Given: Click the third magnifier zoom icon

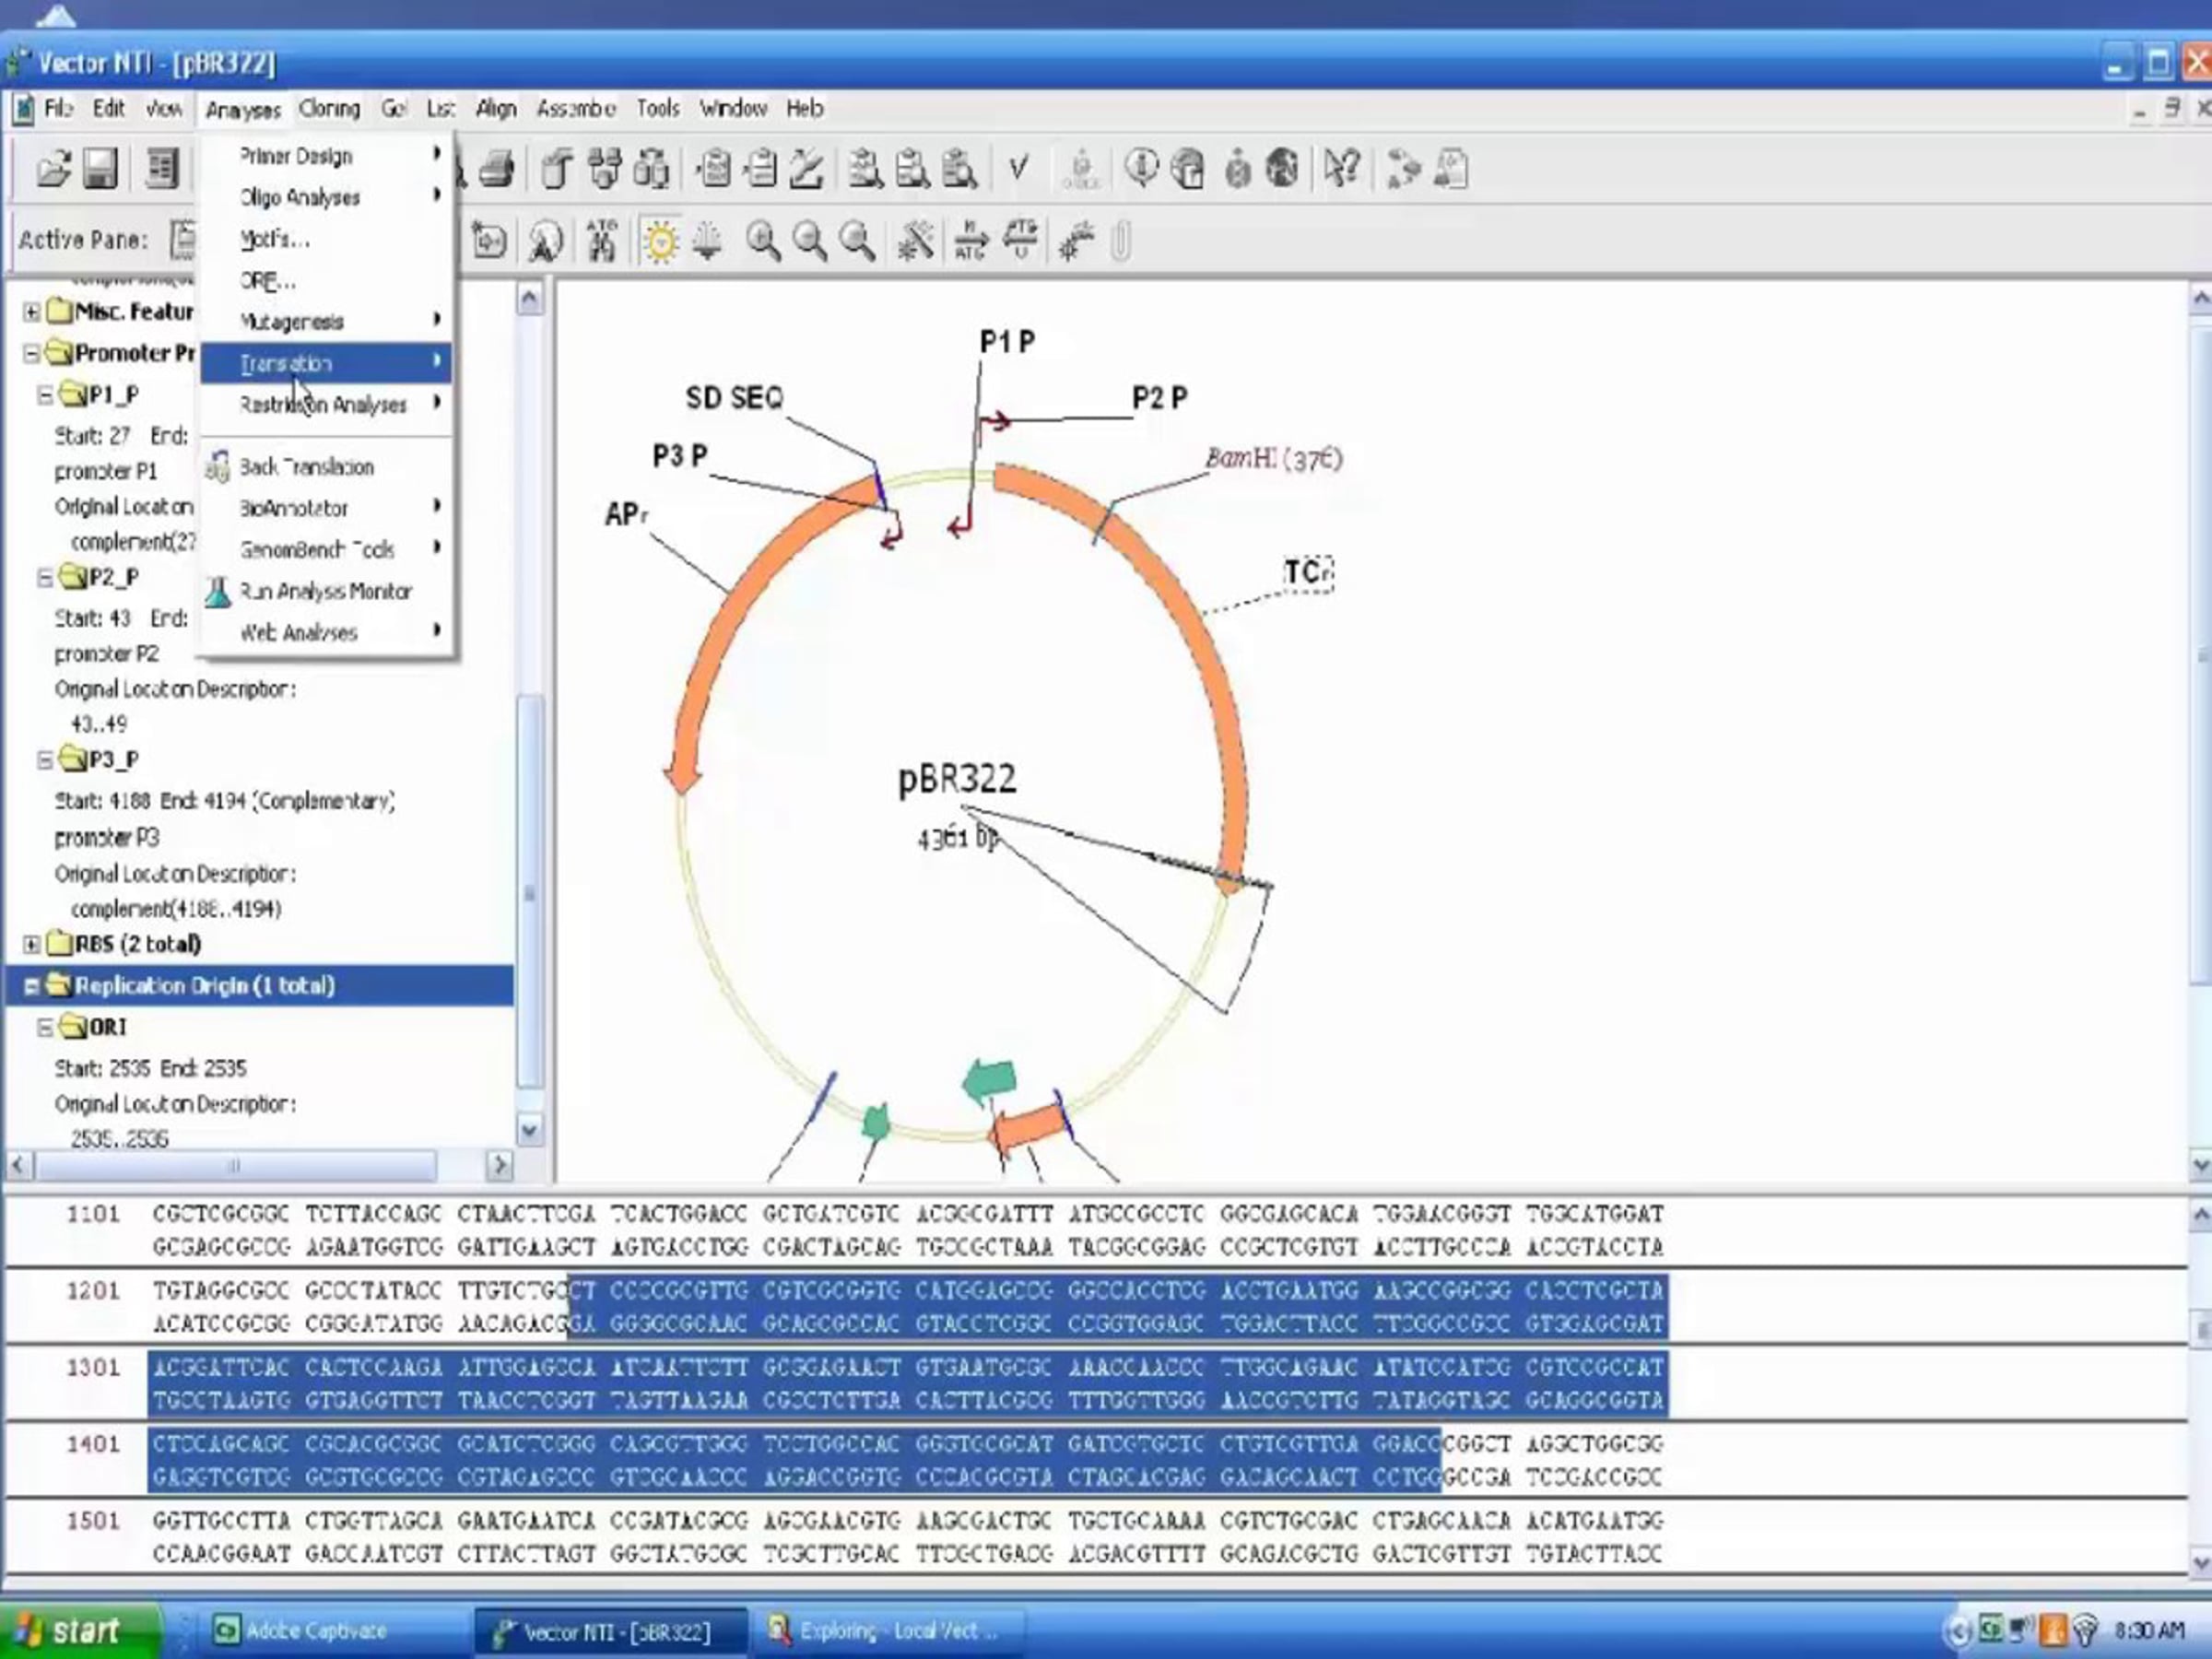Looking at the screenshot, I should point(857,241).
